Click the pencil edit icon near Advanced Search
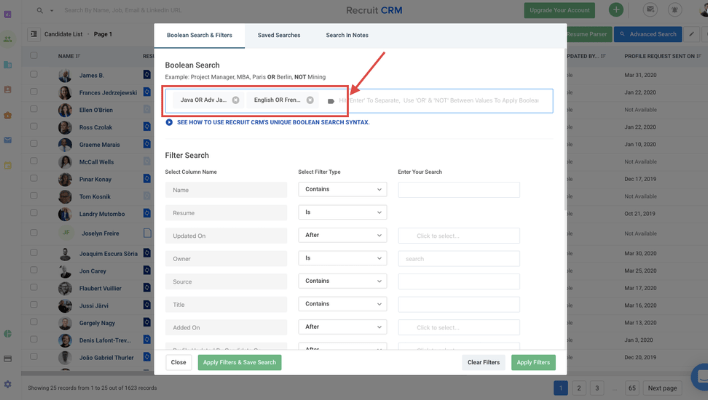 (x=692, y=34)
